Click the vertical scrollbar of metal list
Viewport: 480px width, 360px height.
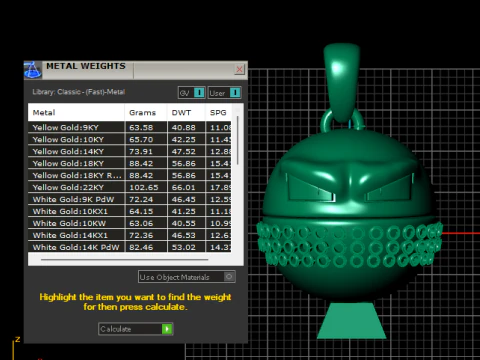[238, 140]
